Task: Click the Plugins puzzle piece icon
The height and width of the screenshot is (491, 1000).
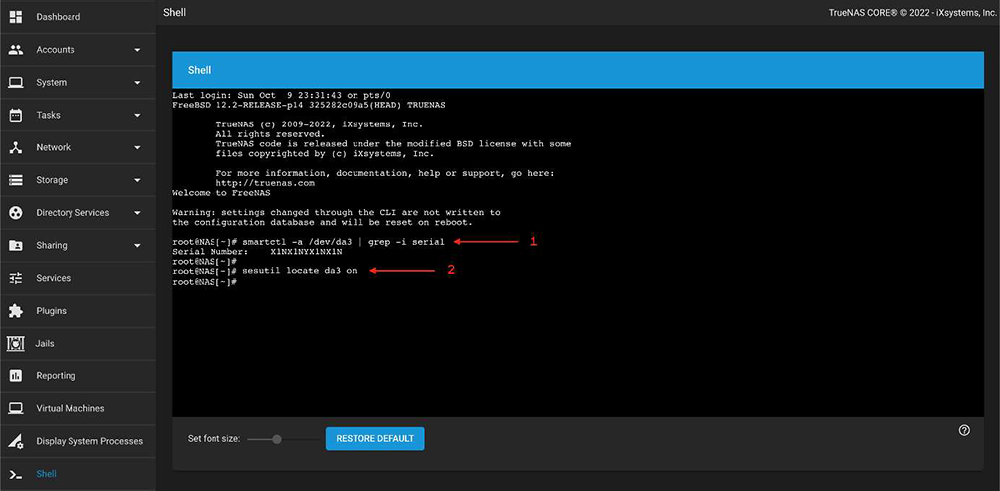Action: coord(16,311)
